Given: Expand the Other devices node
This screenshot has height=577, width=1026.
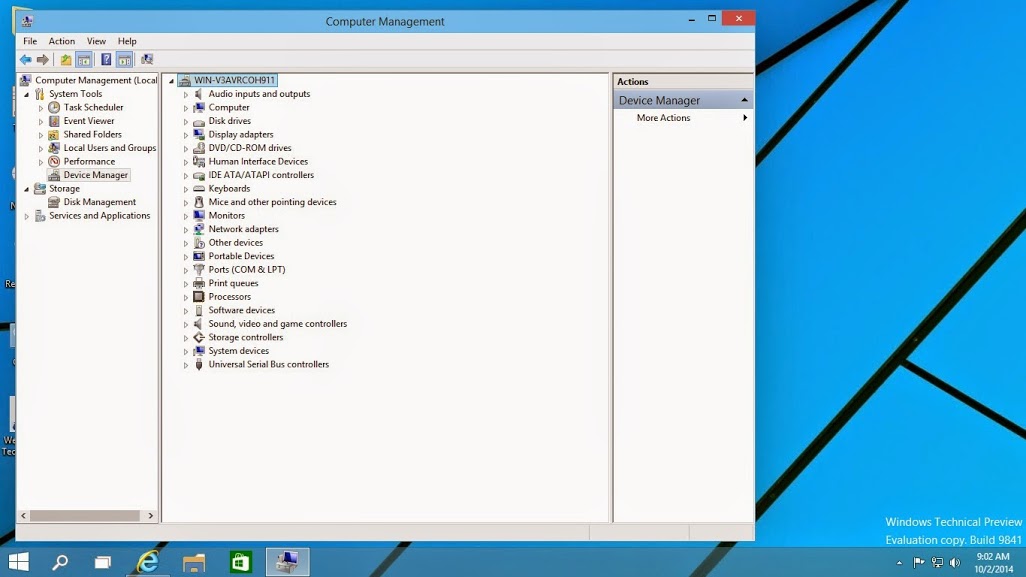Looking at the screenshot, I should tap(186, 243).
